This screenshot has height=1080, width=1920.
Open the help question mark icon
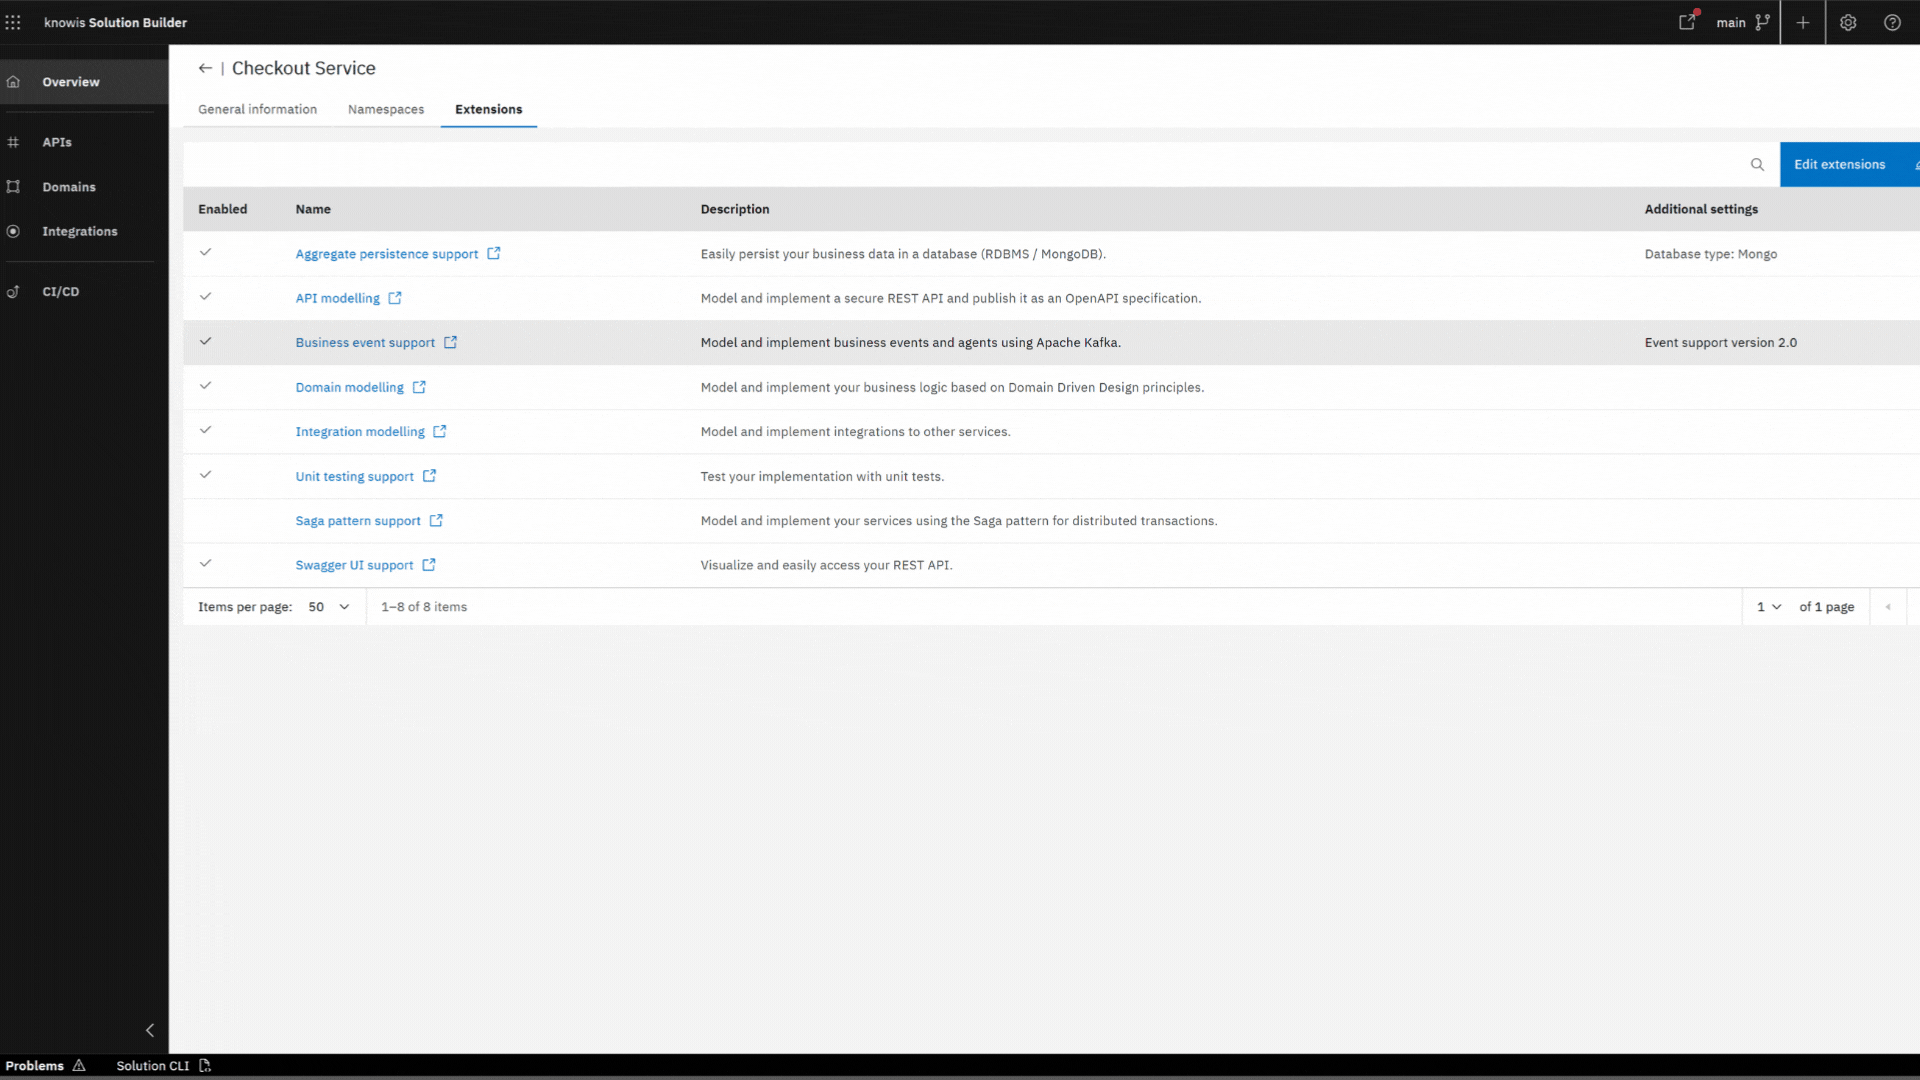[x=1892, y=22]
